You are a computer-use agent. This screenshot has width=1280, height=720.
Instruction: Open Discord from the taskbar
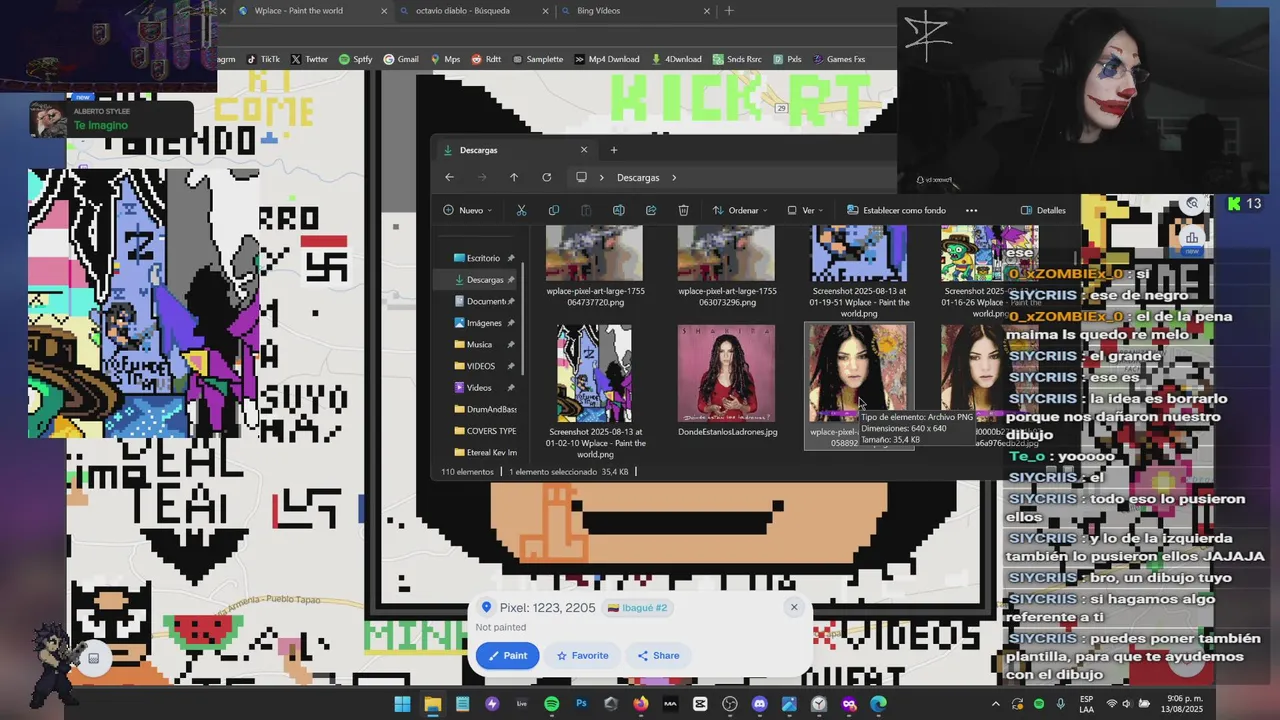point(759,704)
